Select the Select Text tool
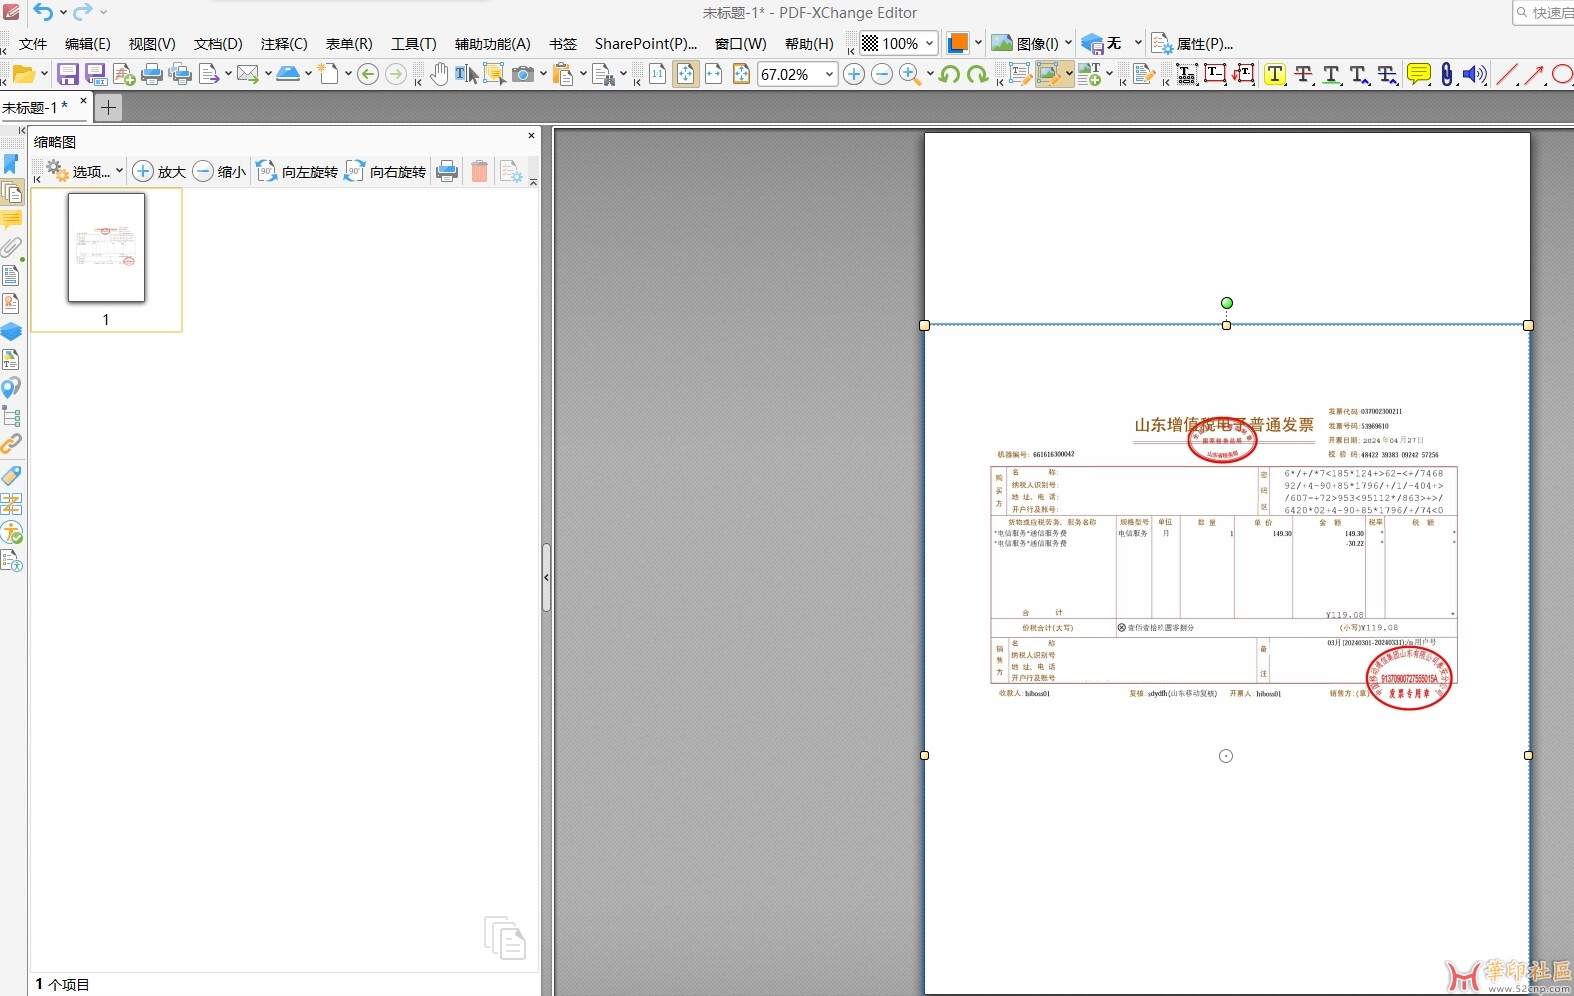The height and width of the screenshot is (996, 1574). 466,74
